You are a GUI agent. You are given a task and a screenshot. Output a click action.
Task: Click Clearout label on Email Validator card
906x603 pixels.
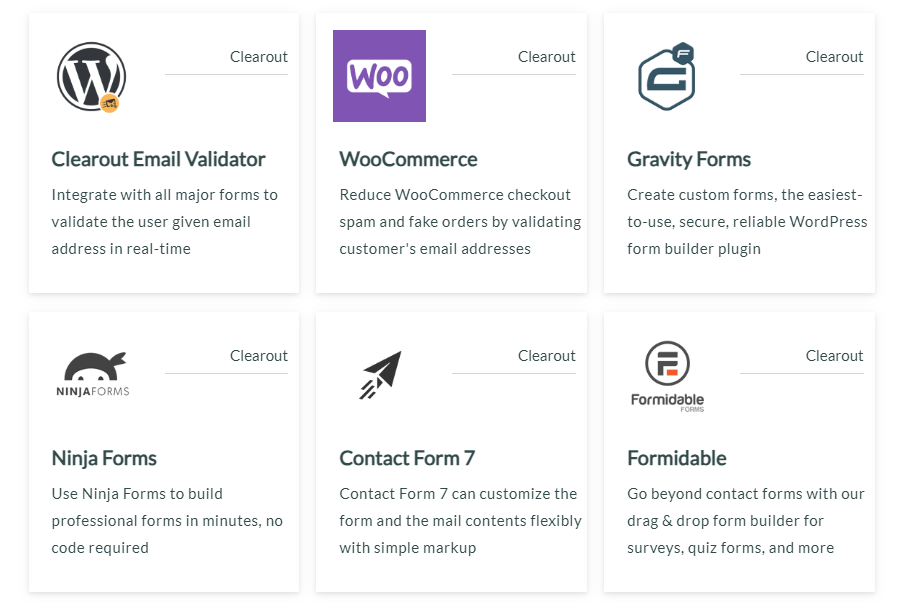259,57
